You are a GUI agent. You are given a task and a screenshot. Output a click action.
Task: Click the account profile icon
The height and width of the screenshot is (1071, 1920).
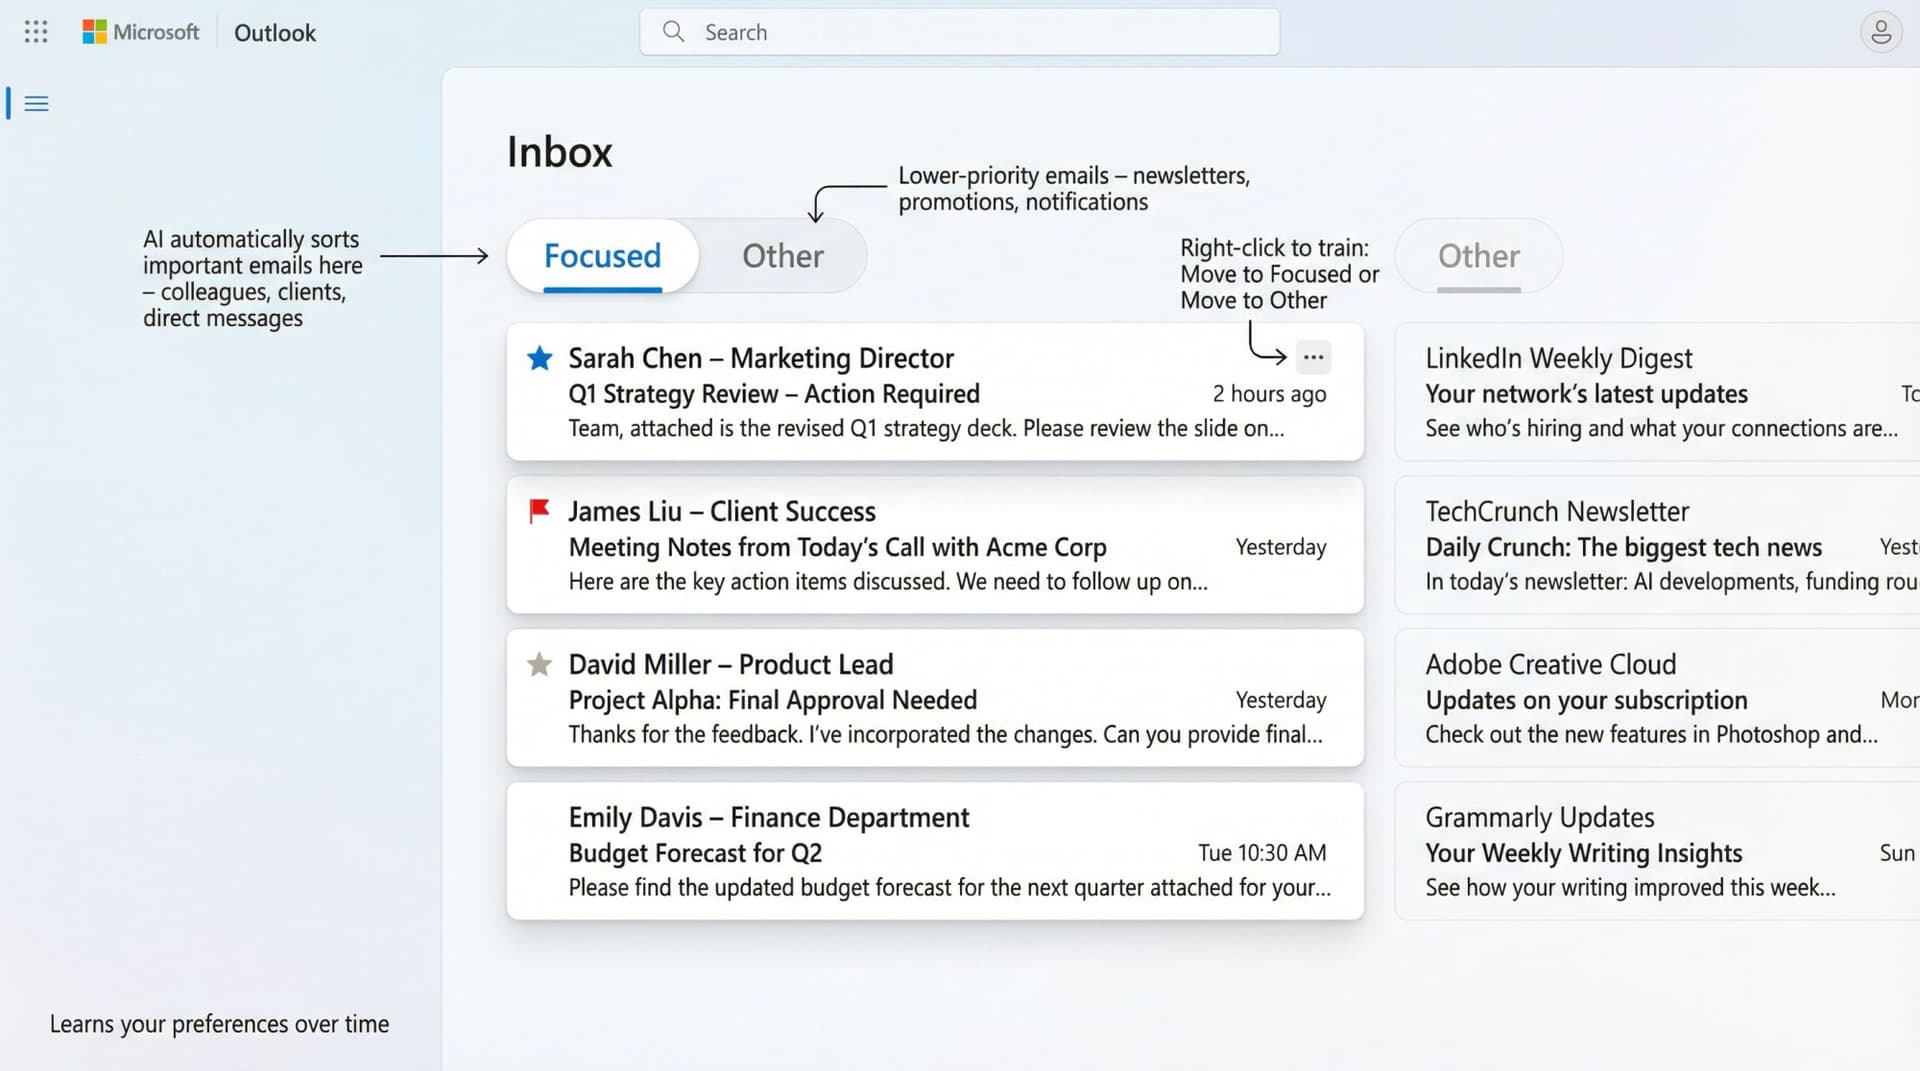1881,31
